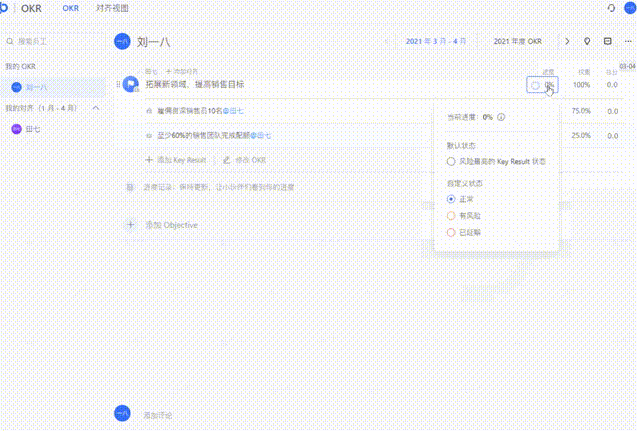Image resolution: width=637 pixels, height=431 pixels.
Task: Click the 25.0% weight value
Action: tap(581, 136)
